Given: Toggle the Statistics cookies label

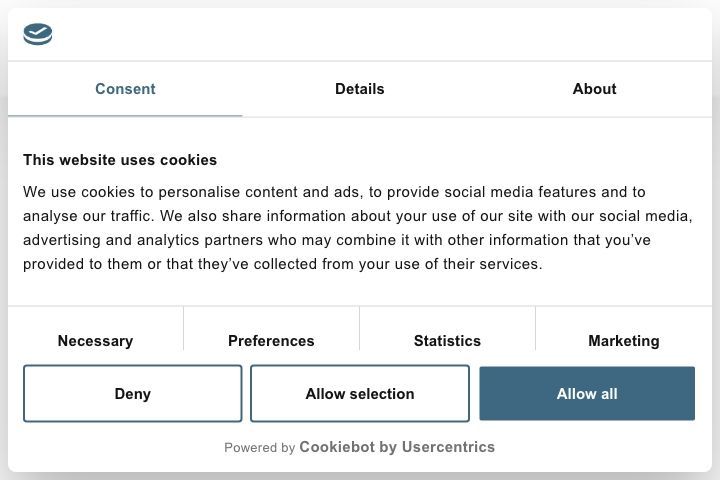Looking at the screenshot, I should point(447,341).
